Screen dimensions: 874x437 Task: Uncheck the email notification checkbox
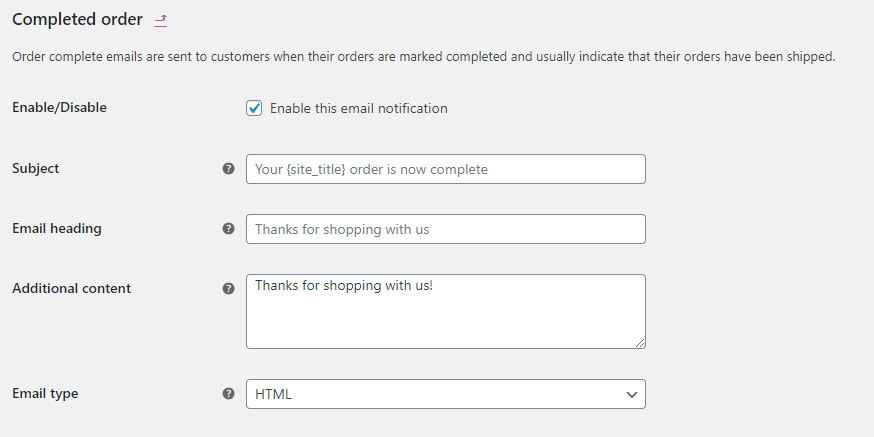pyautogui.click(x=254, y=108)
